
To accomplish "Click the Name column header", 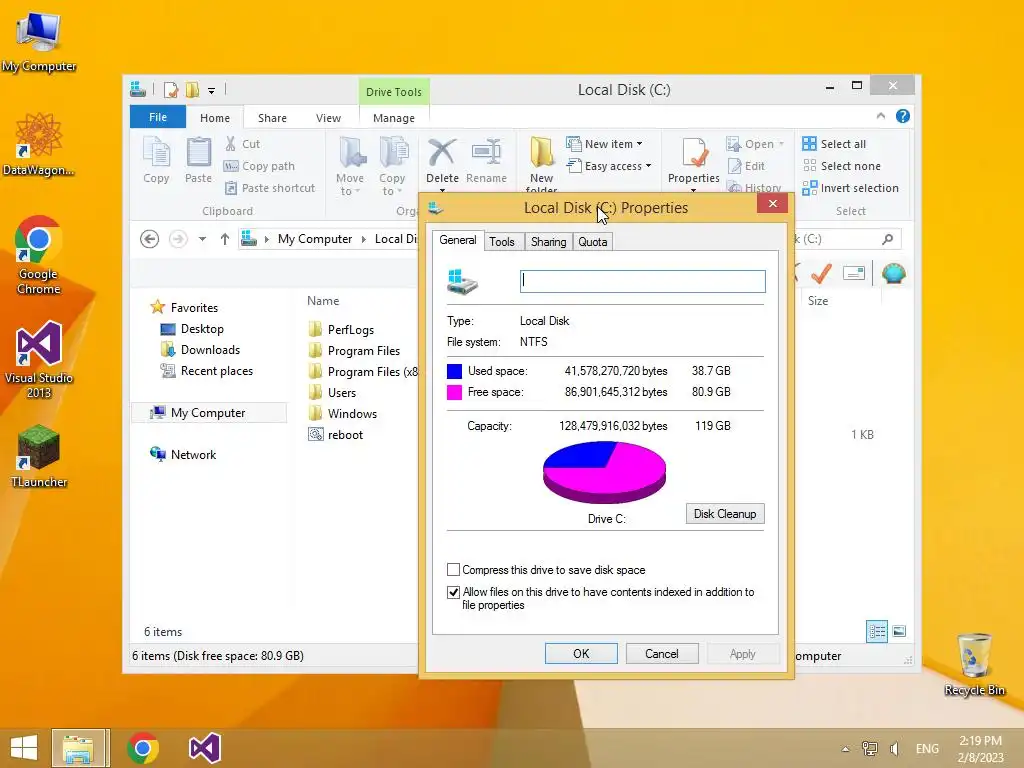I will tap(323, 300).
